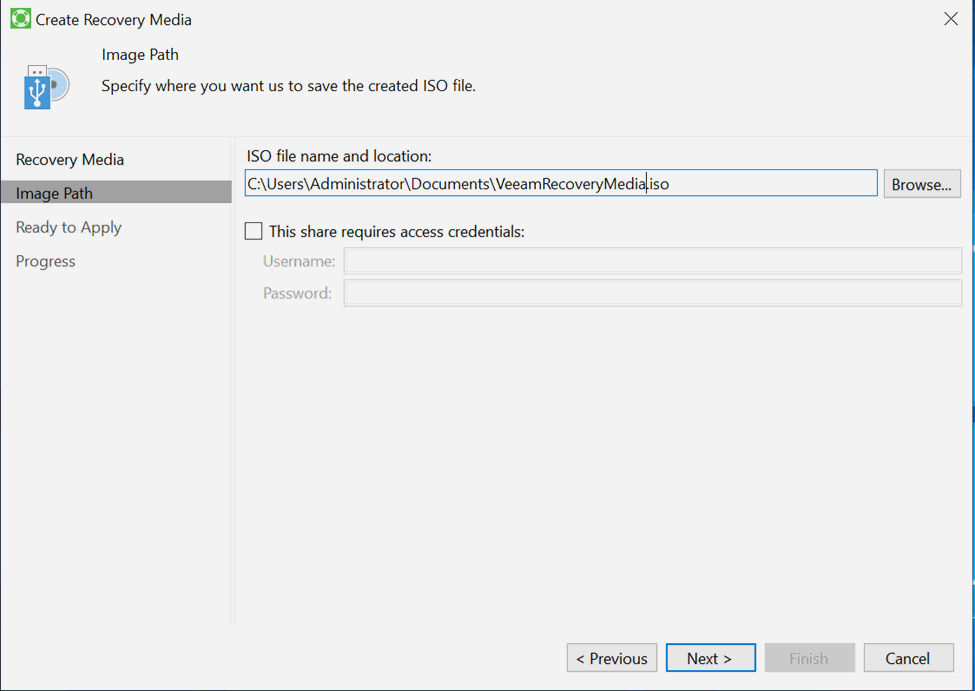Screen dimensions: 975x691
Task: Cancel the recovery media wizard
Action: [908, 658]
